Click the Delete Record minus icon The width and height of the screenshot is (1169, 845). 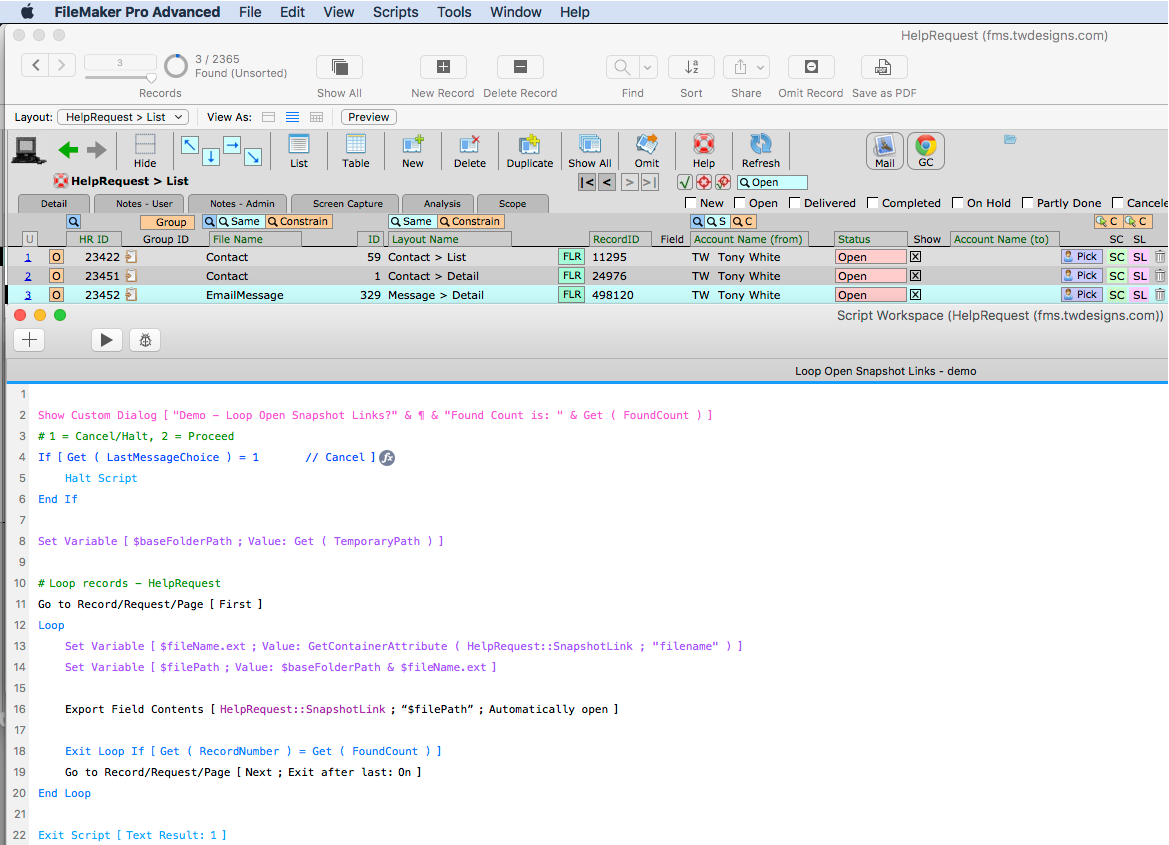(520, 67)
